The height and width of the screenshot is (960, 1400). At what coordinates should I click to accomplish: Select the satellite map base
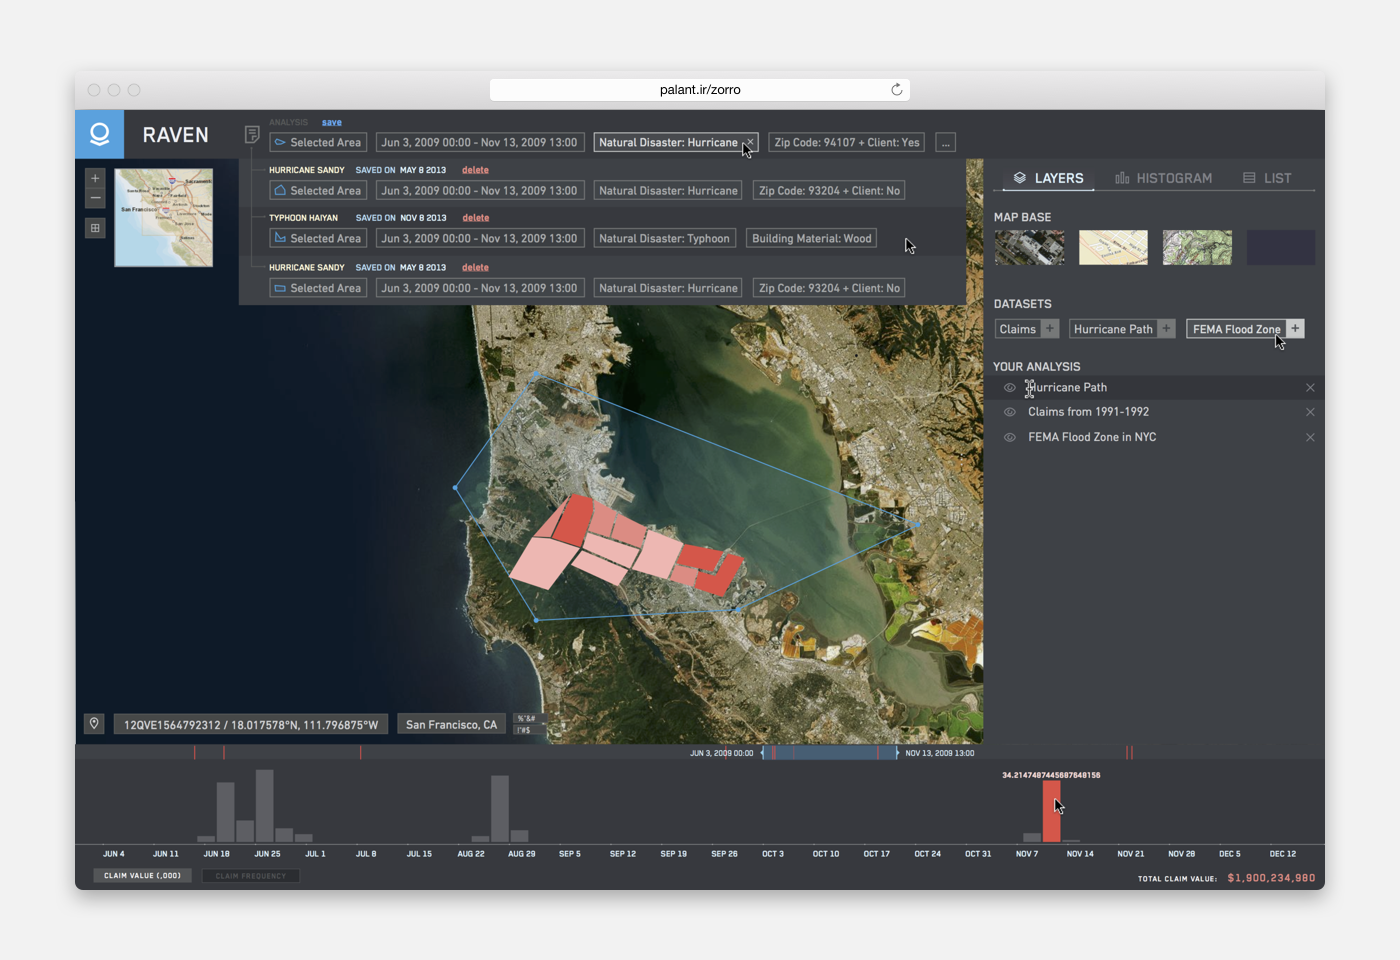[1029, 247]
